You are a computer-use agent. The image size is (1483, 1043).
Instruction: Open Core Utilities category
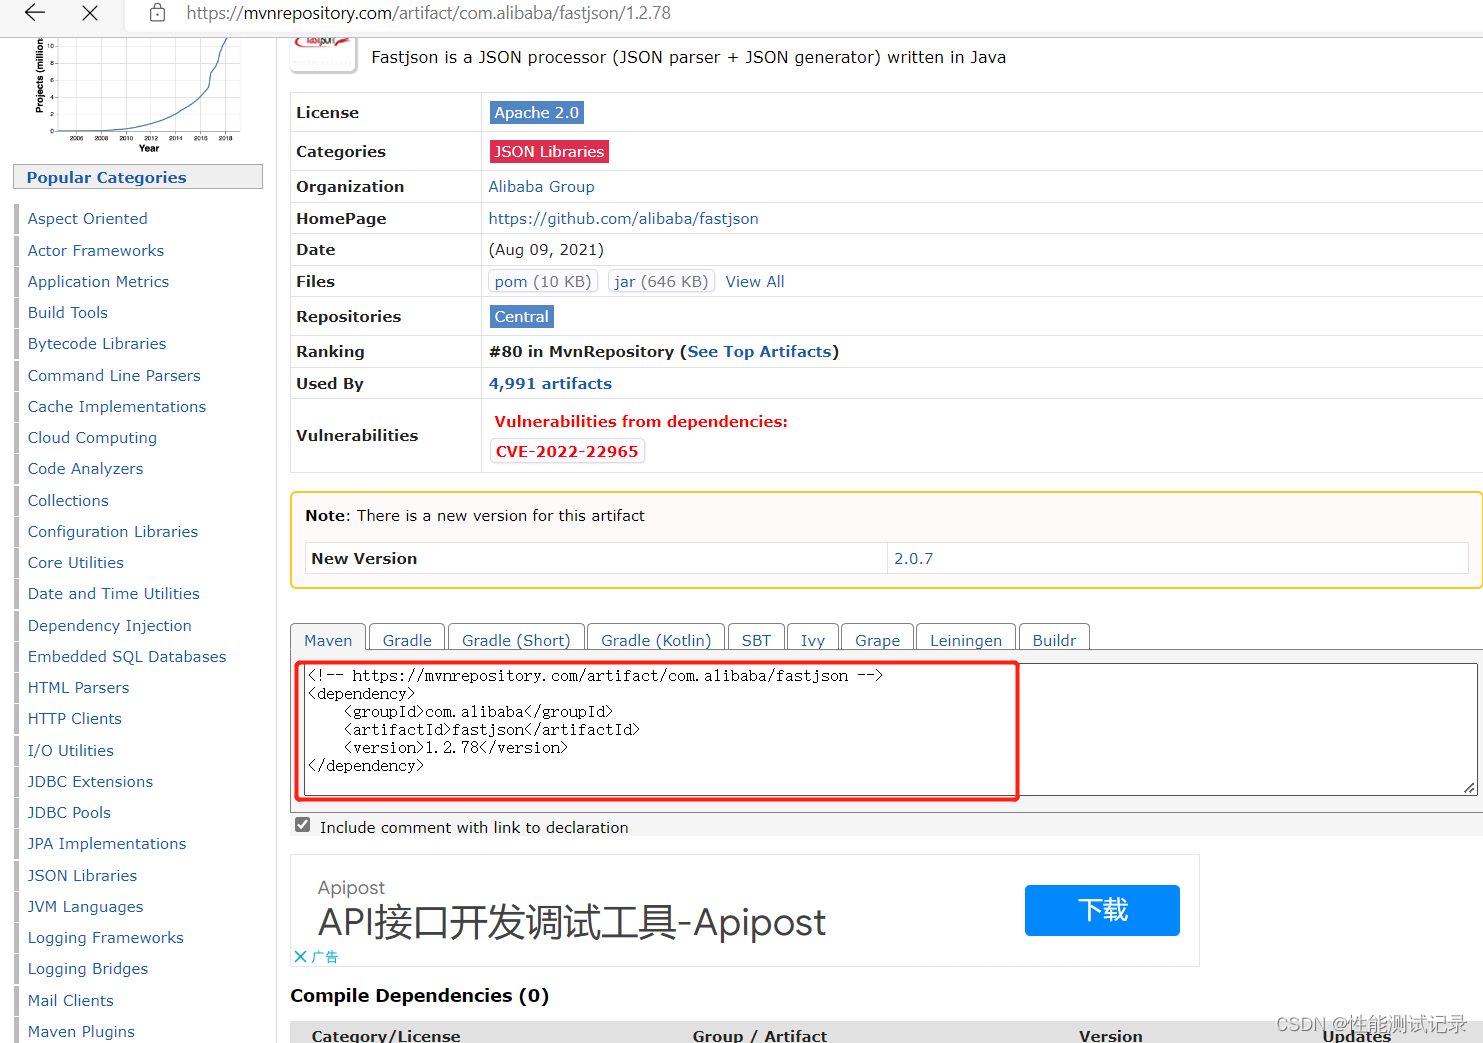coord(75,563)
